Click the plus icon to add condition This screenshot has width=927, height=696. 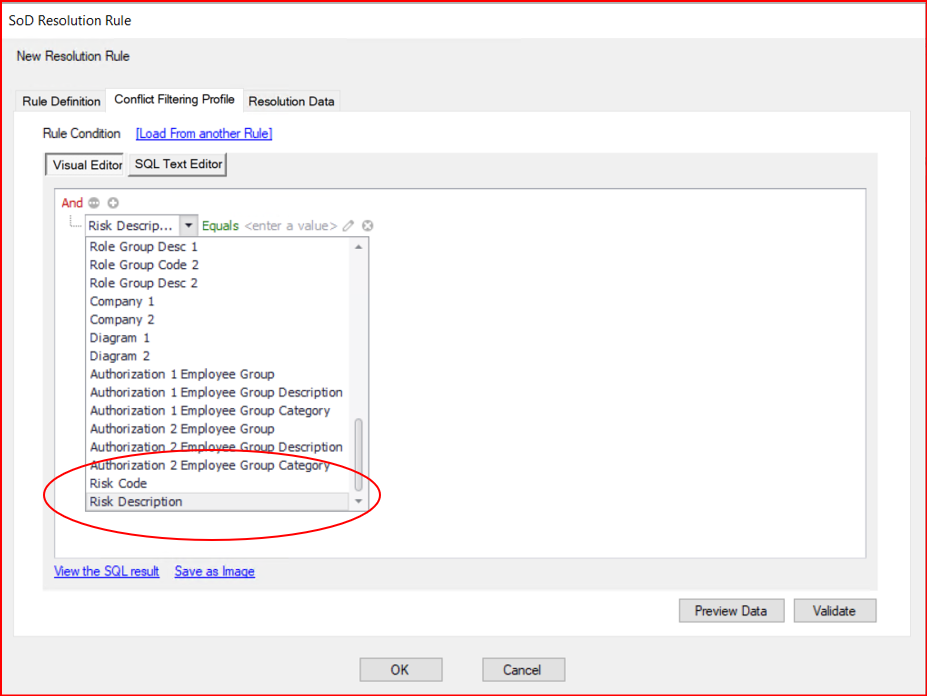click(x=113, y=203)
